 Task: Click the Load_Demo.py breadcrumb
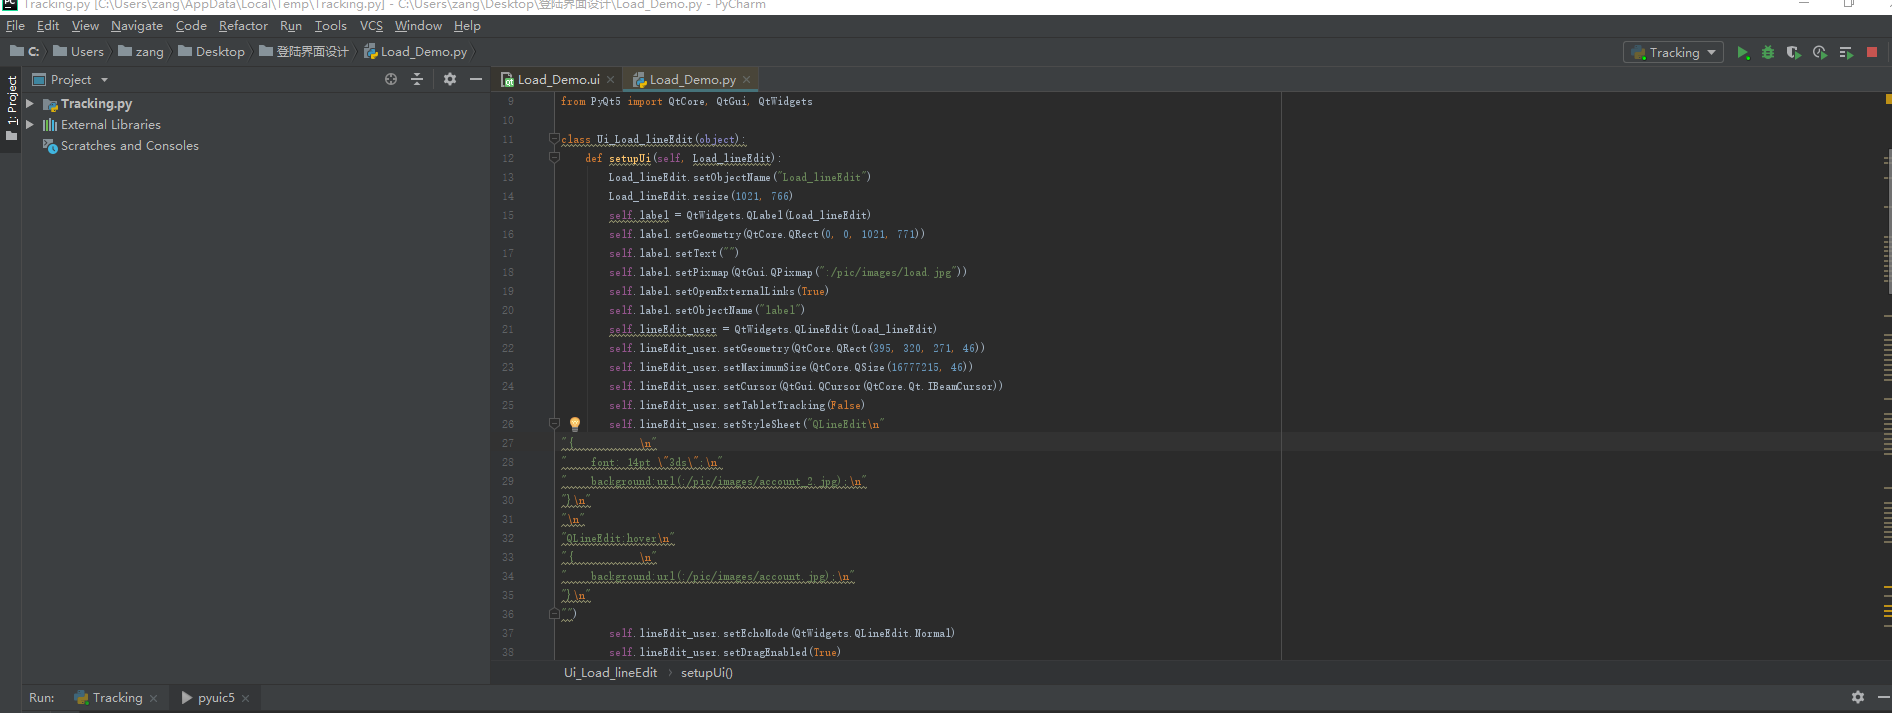coord(416,51)
